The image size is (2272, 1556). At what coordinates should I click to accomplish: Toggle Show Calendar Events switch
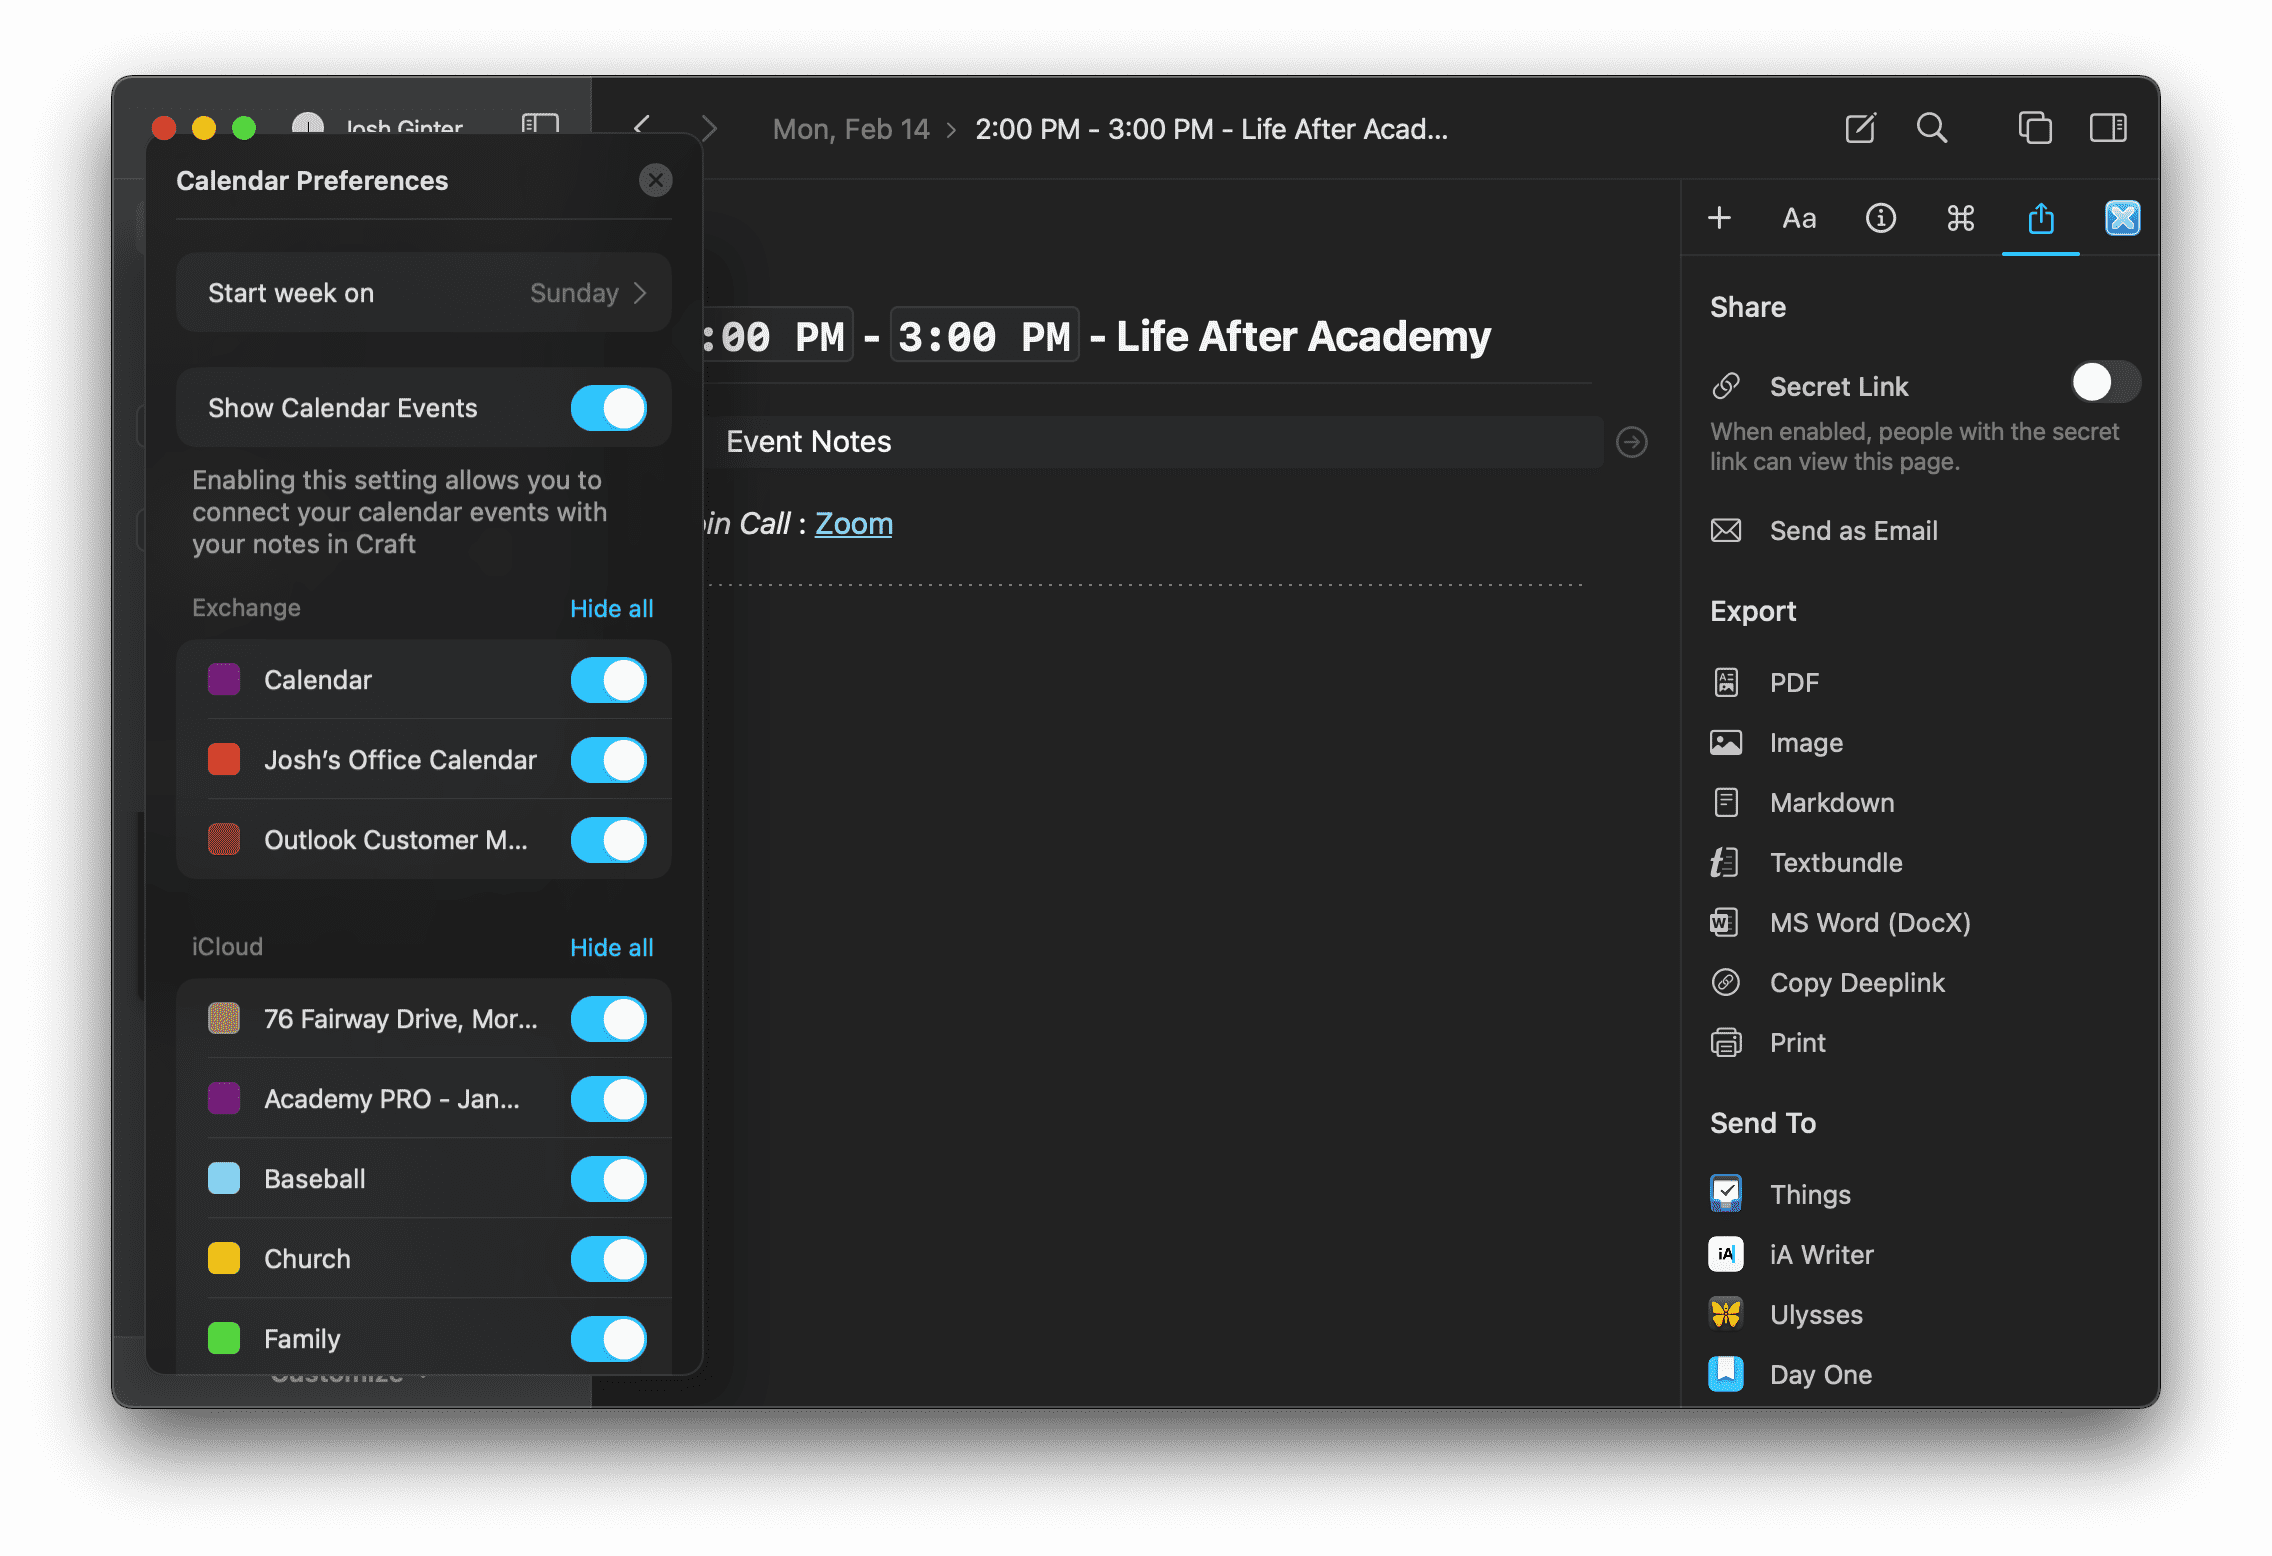point(609,408)
